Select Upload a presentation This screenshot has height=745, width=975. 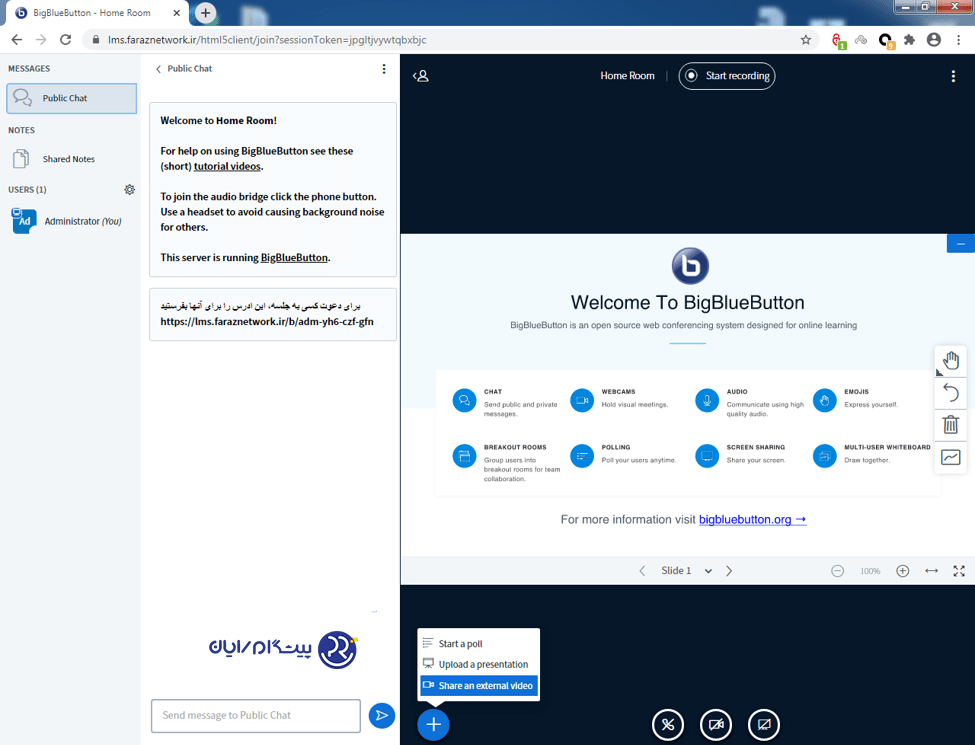click(x=479, y=664)
